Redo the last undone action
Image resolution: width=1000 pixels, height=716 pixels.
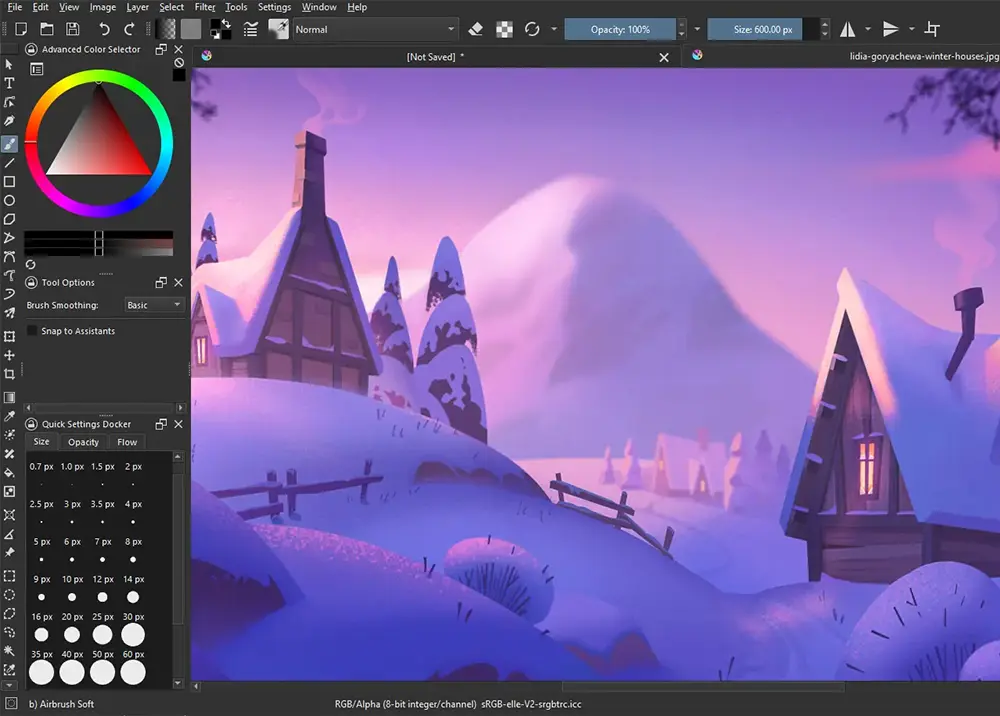129,29
